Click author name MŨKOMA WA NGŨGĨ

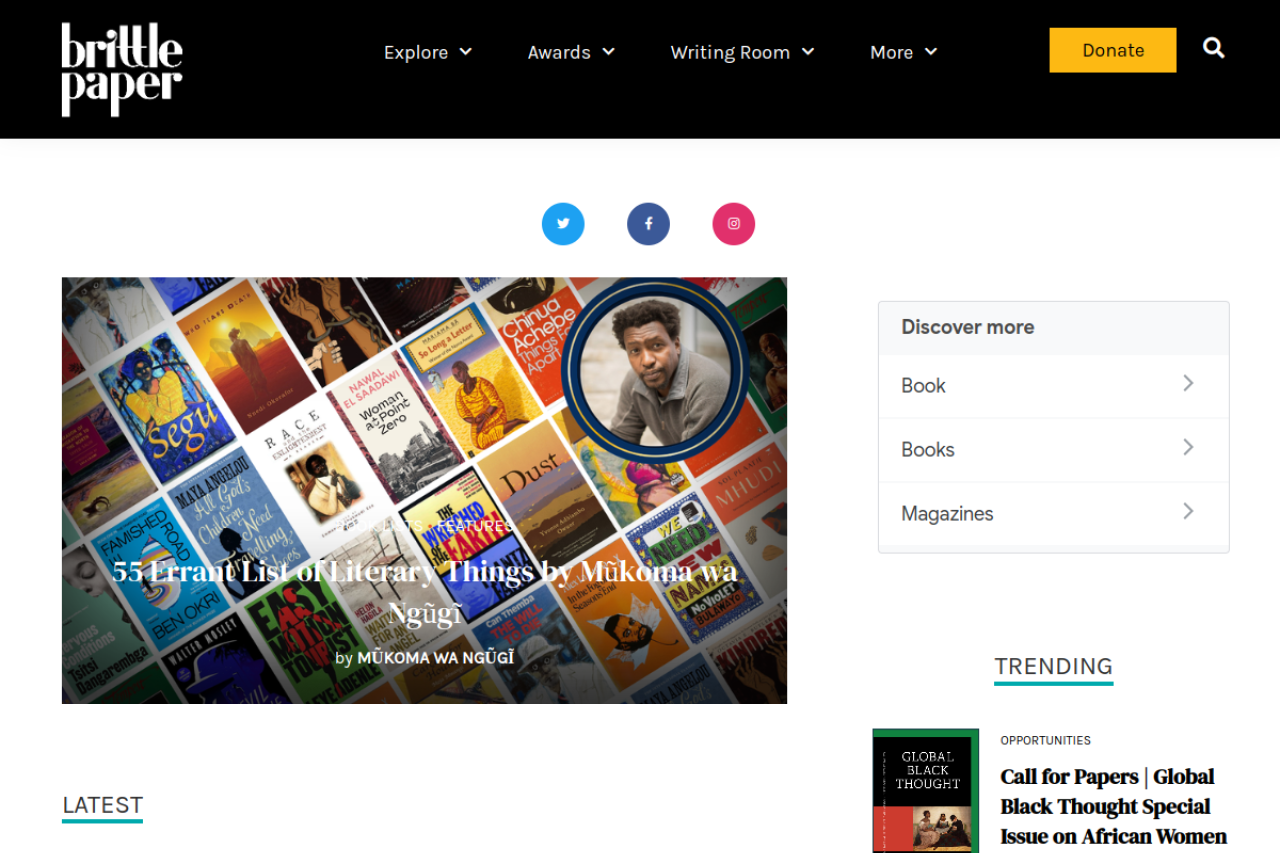[435, 658]
